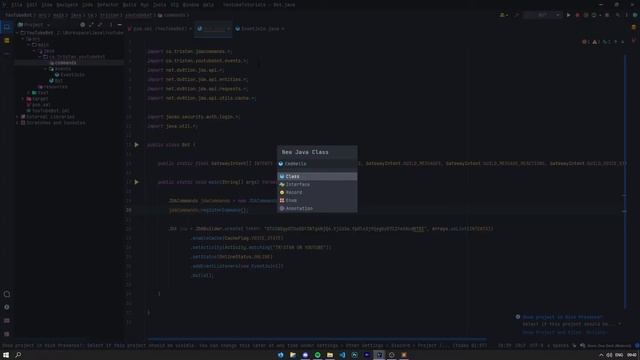Viewport: 640px width, 360px height.
Task: Click the build hammer icon
Action: 516,15
